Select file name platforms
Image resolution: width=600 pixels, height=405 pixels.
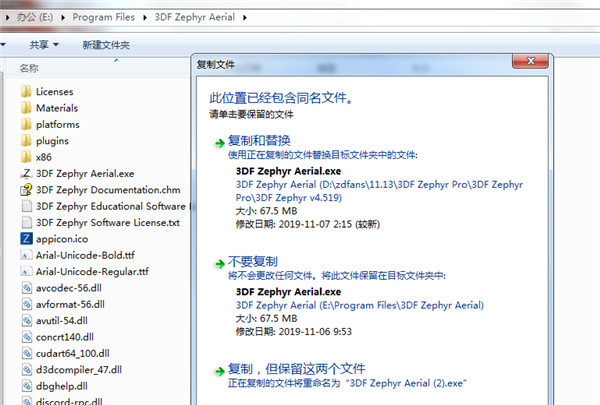tap(58, 124)
